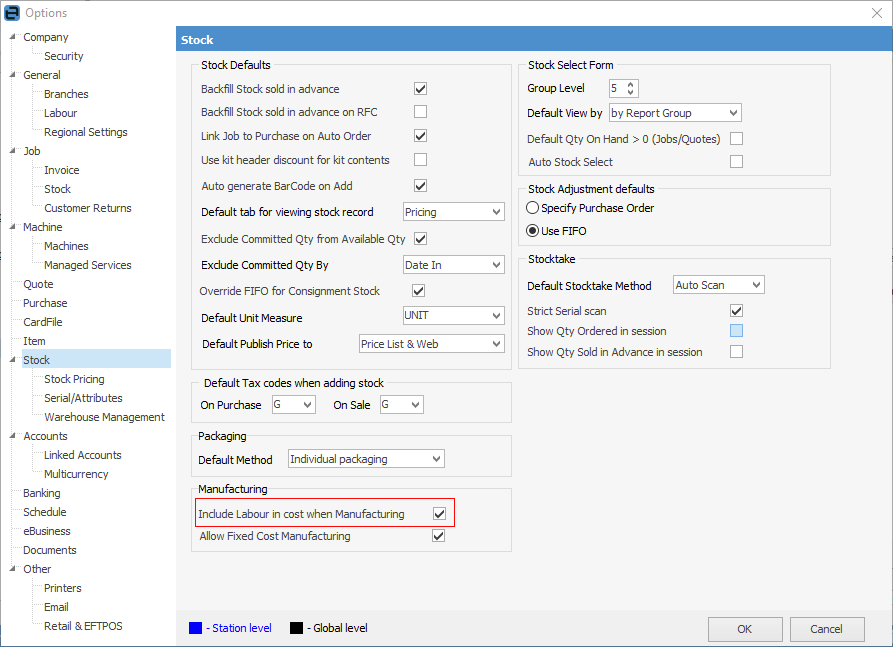Click the Options window app icon
This screenshot has height=647, width=893.
[x=13, y=13]
